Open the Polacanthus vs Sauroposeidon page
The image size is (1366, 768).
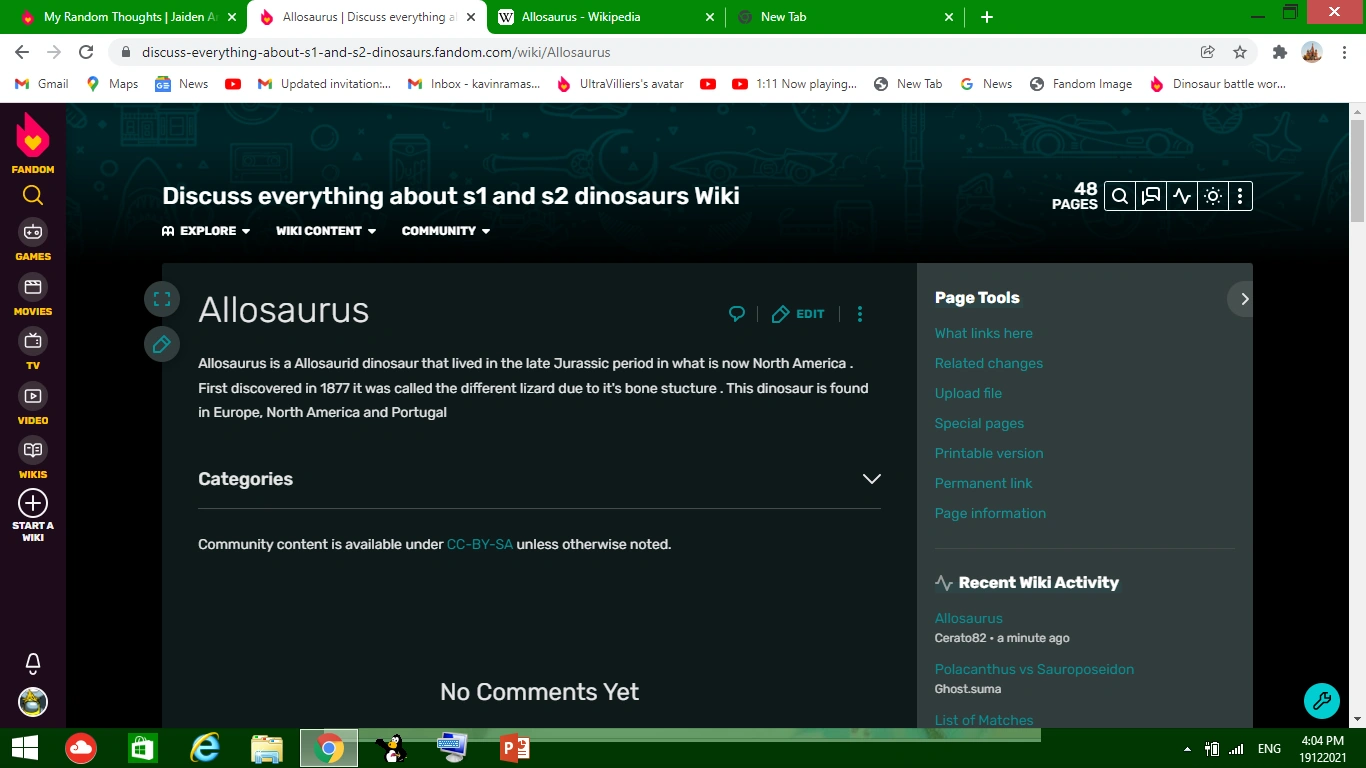click(1034, 669)
